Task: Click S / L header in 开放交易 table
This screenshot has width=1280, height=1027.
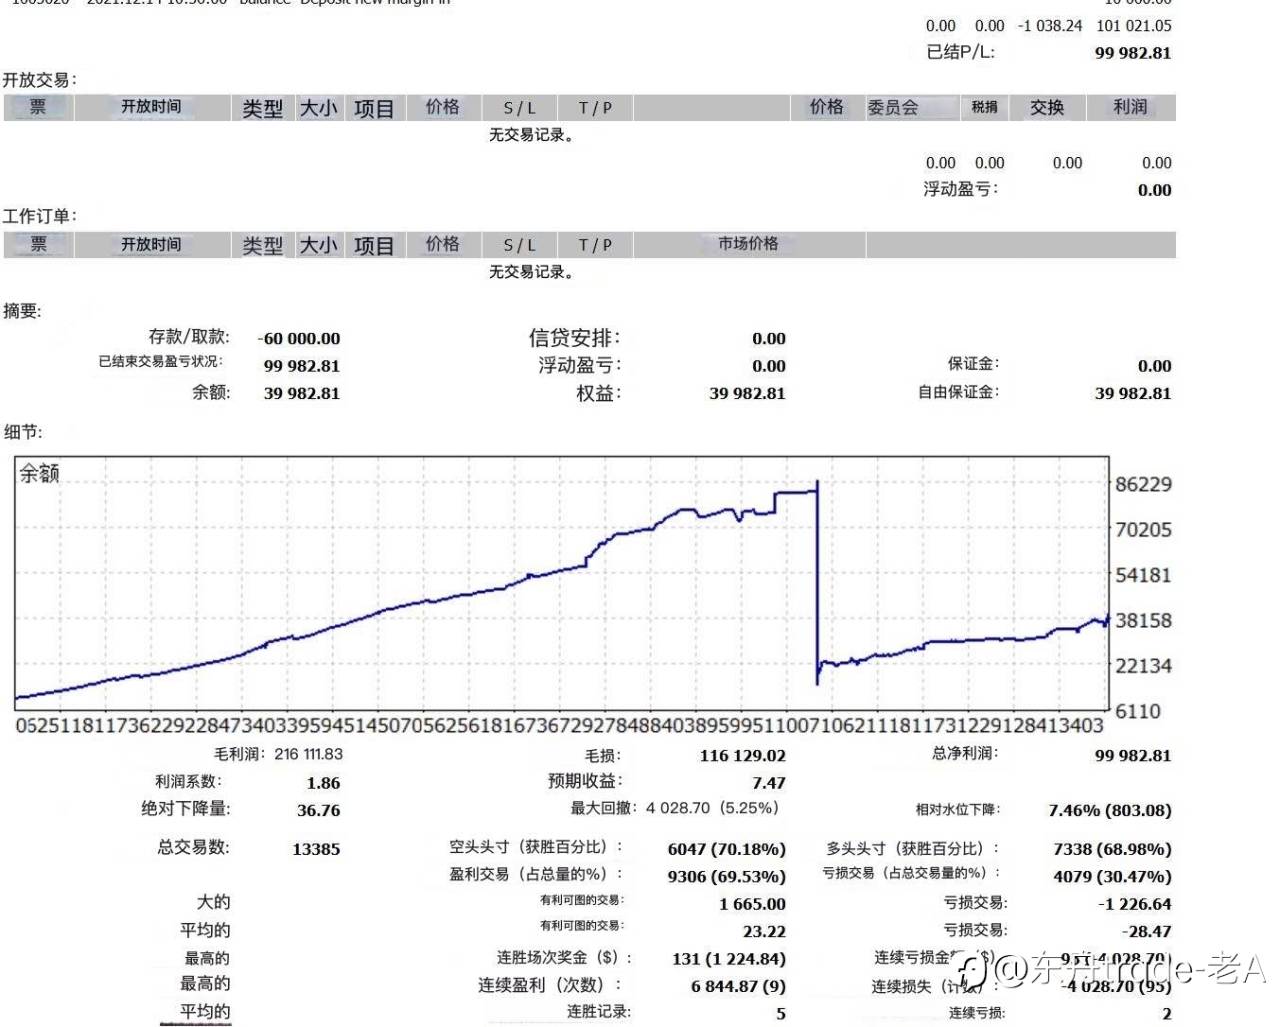Action: (520, 108)
